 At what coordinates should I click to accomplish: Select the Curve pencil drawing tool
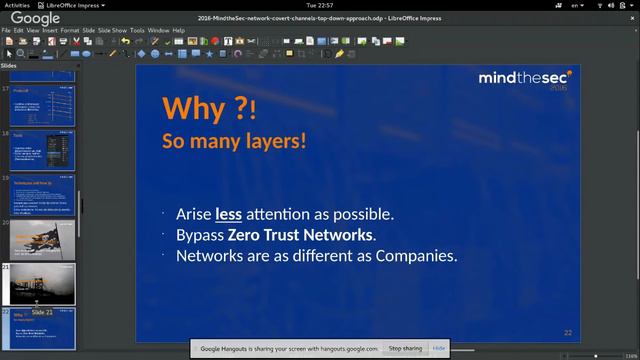[113, 54]
